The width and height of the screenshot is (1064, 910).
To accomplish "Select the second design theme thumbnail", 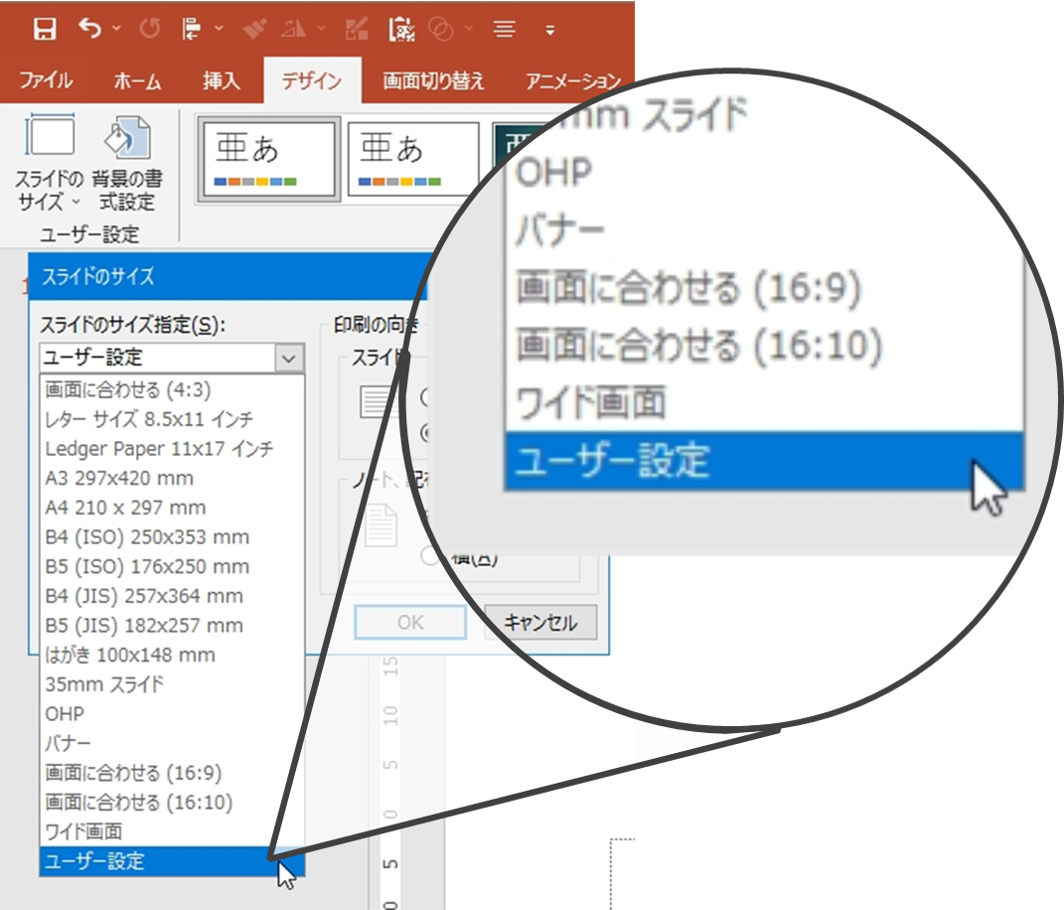I will tap(413, 160).
